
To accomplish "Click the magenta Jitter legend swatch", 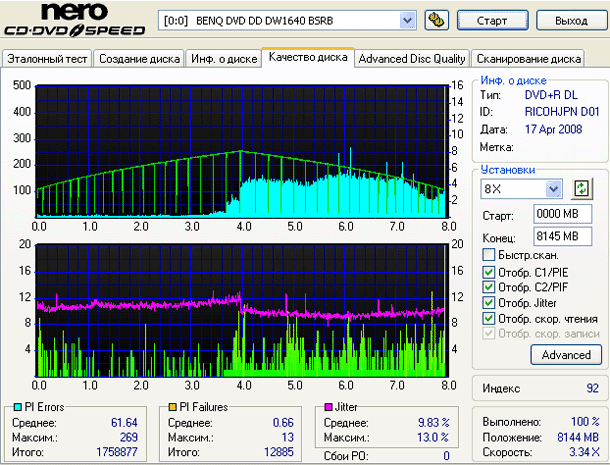I will click(x=328, y=407).
